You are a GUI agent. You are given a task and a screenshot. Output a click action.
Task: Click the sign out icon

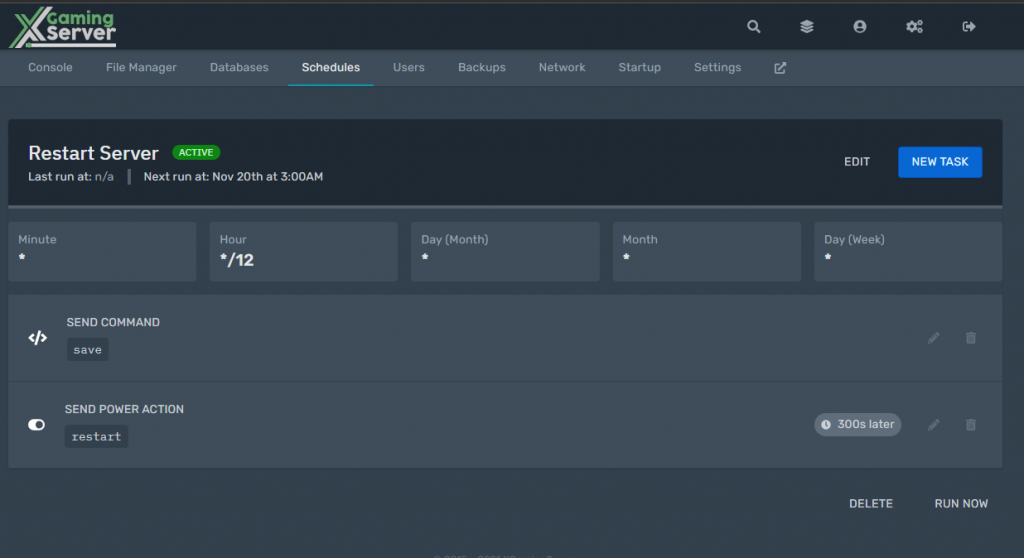[x=968, y=27]
